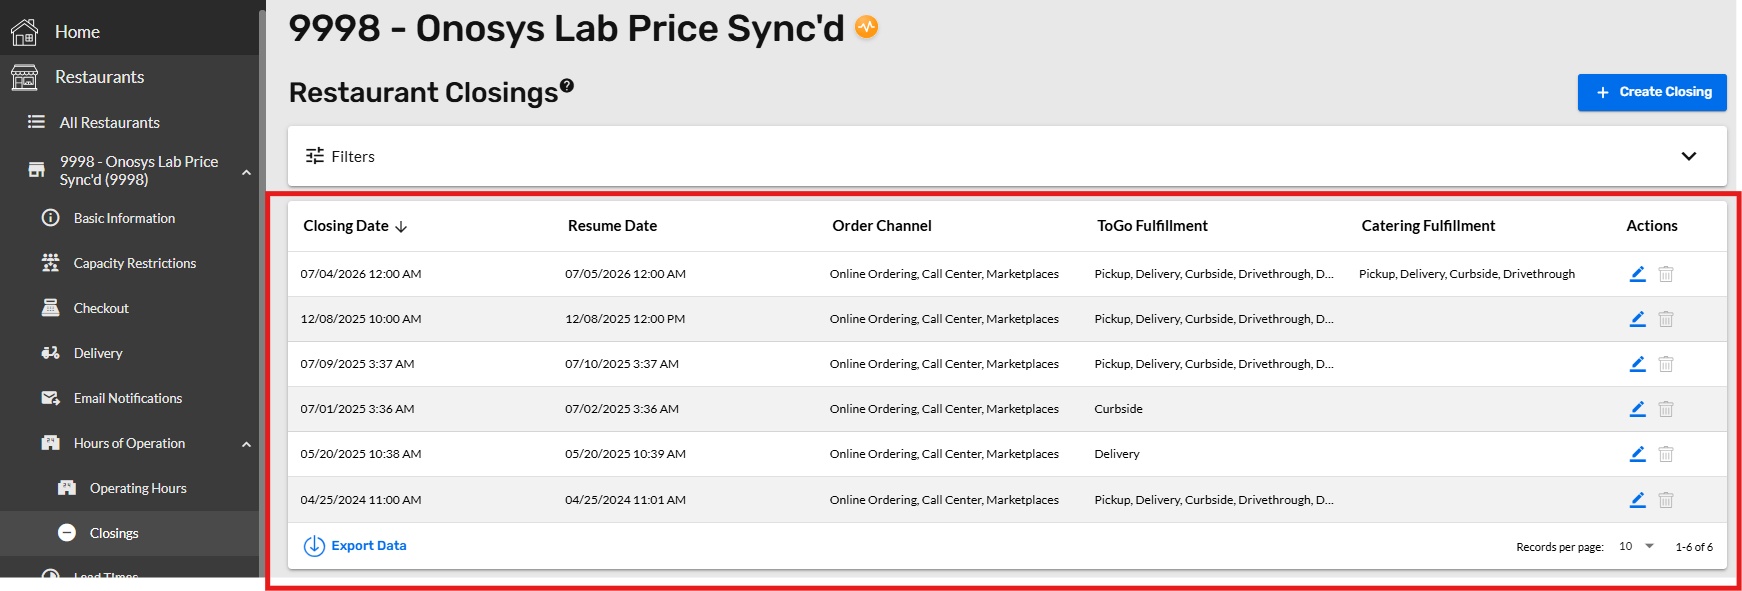Expand the Filters panel chevron
Screen dimensions: 1742x591
1689,156
